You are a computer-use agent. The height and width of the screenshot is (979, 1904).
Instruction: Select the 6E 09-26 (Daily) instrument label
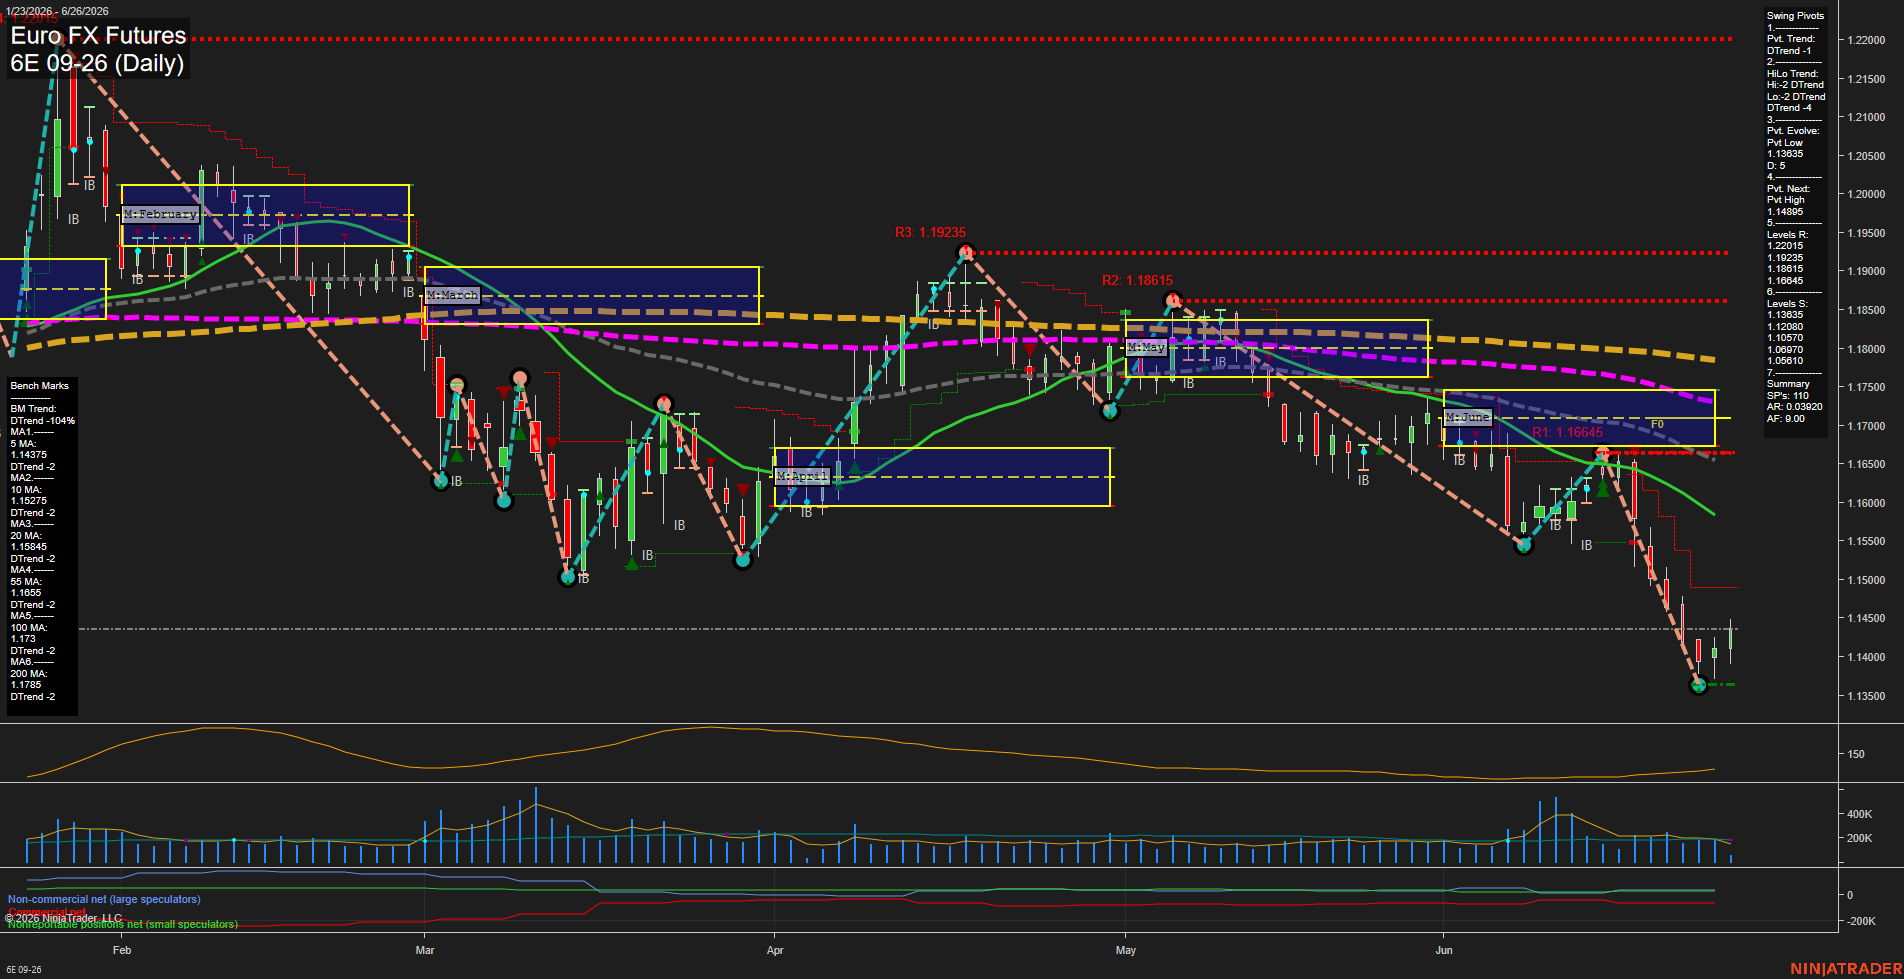click(97, 63)
